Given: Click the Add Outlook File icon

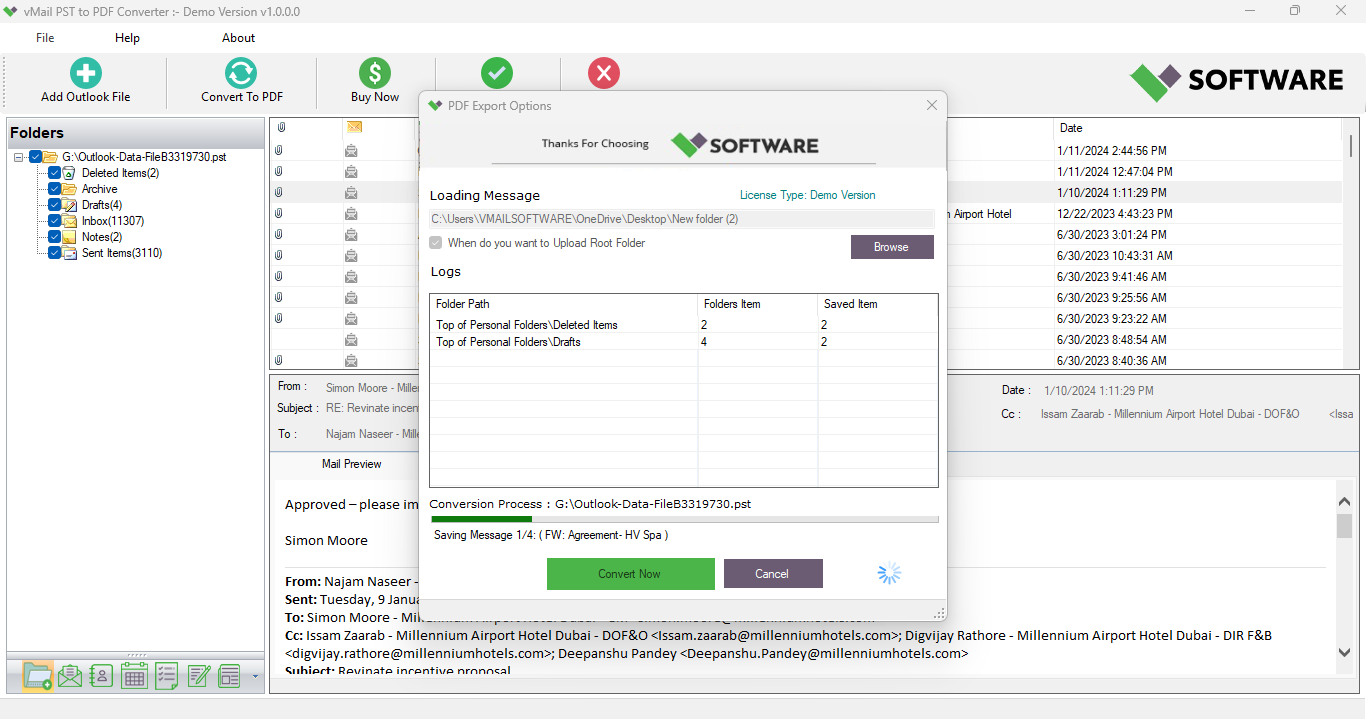Looking at the screenshot, I should click(85, 72).
